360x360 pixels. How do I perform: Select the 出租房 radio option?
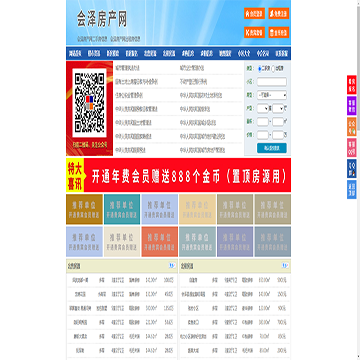pos(273,68)
